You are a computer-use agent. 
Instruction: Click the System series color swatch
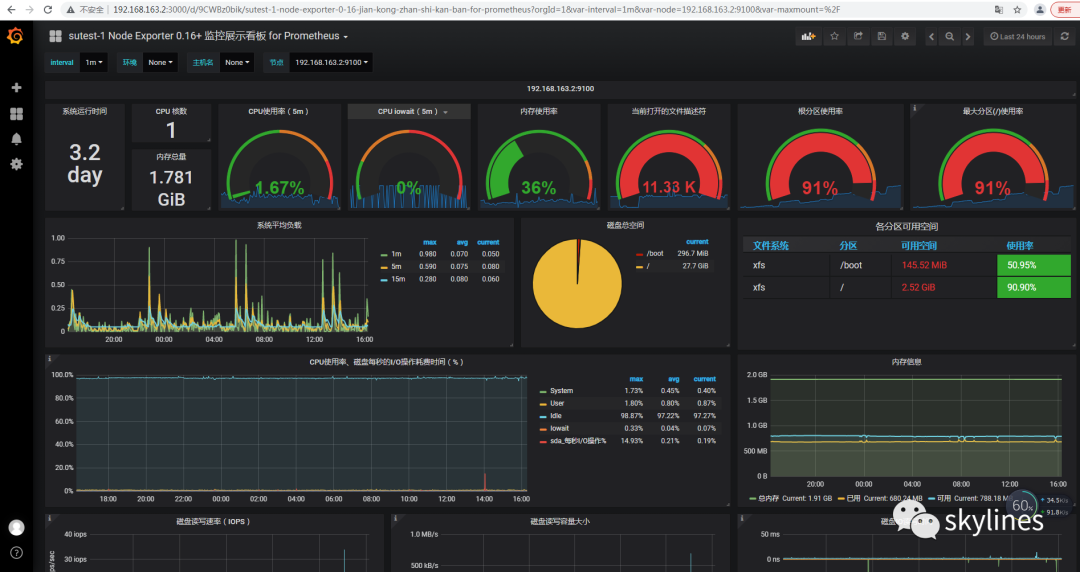(543, 391)
